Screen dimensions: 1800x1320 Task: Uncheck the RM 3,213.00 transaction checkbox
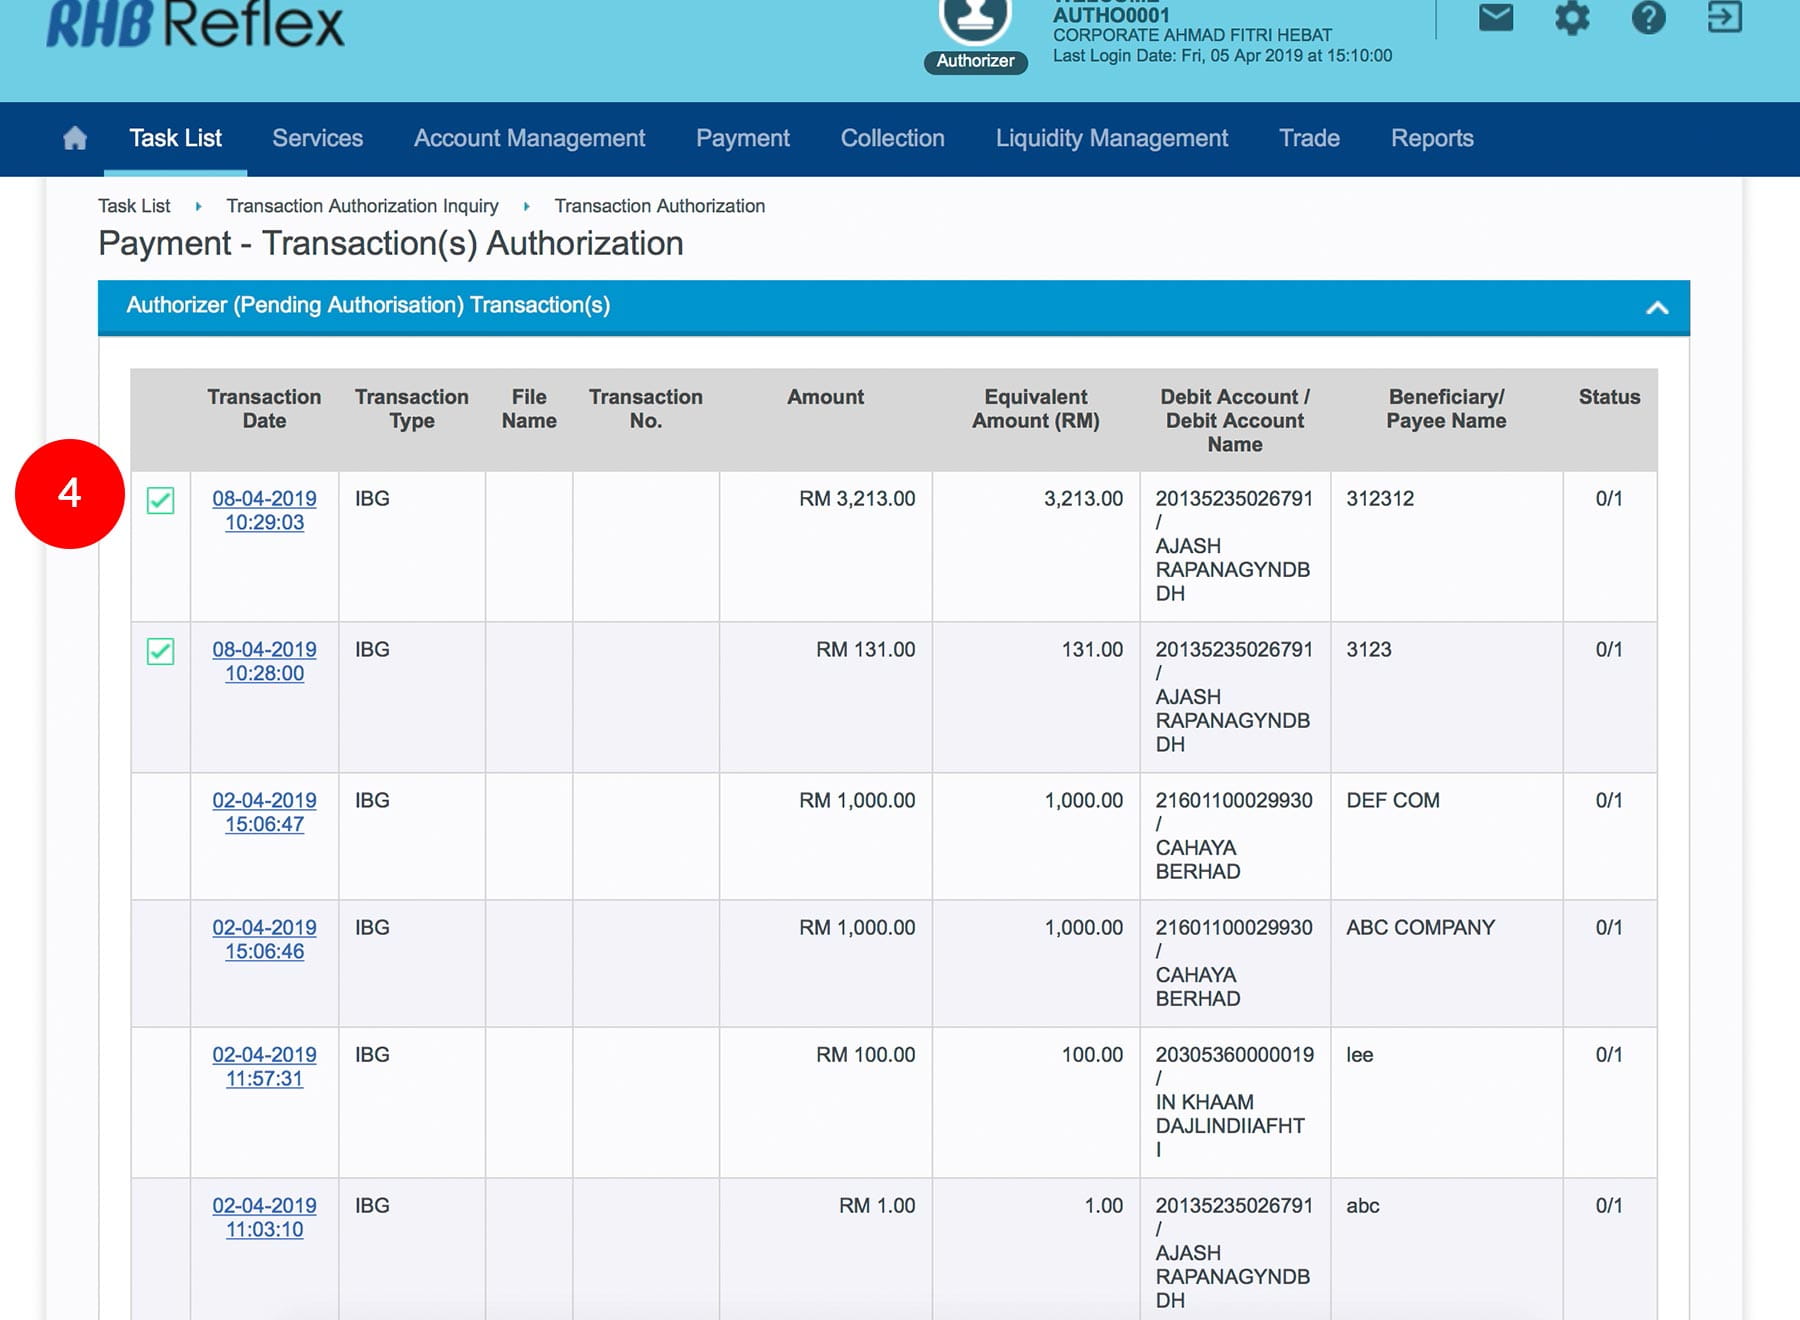pyautogui.click(x=160, y=500)
